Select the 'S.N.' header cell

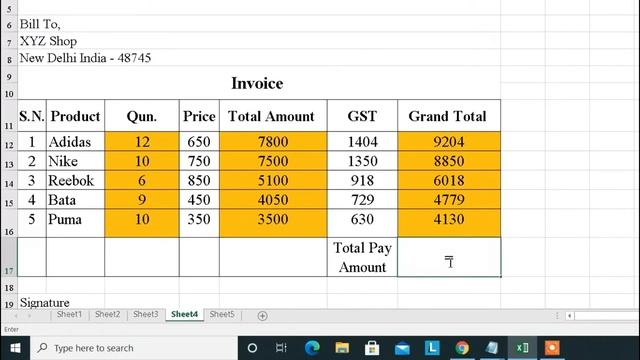coord(32,116)
